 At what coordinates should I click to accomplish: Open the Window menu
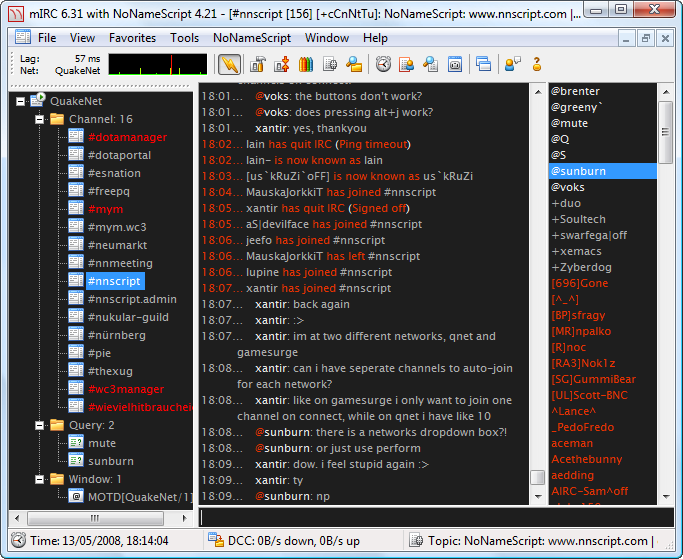pos(327,38)
